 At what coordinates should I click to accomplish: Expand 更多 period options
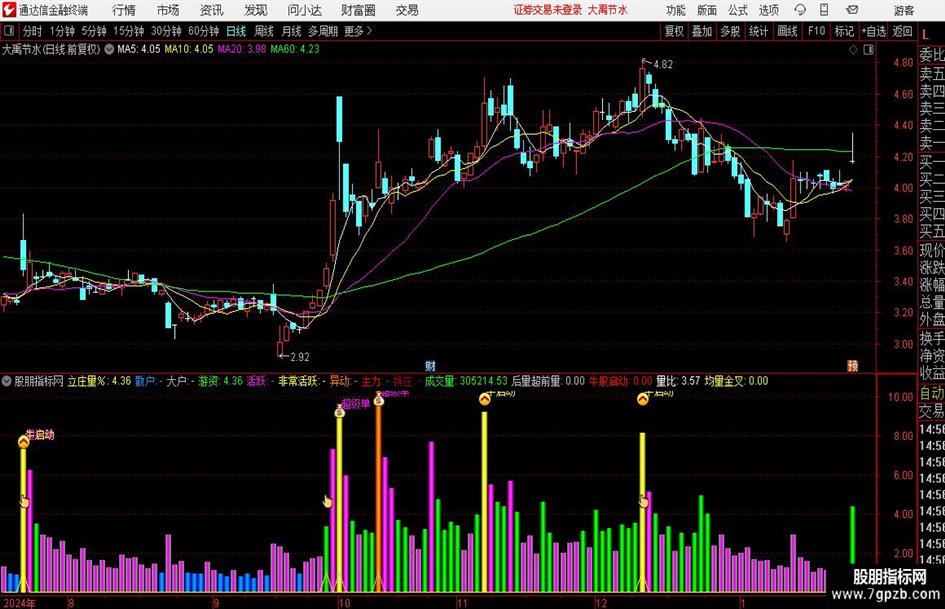pyautogui.click(x=358, y=31)
